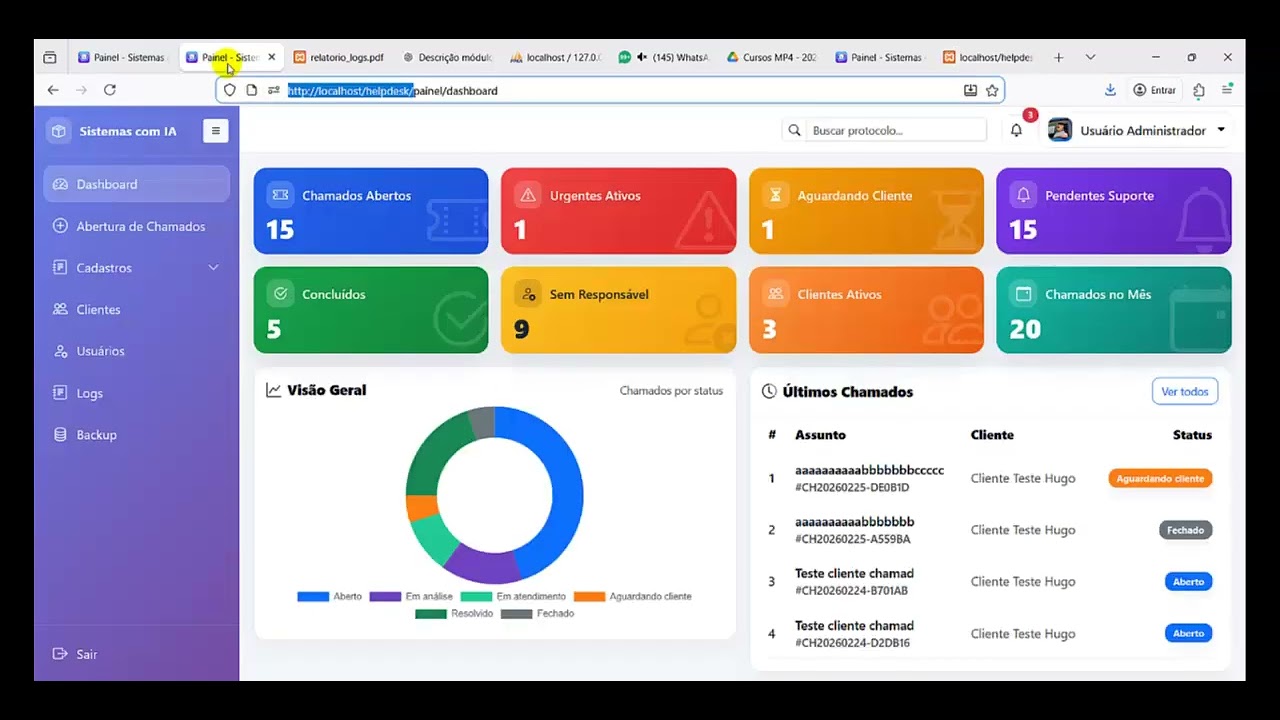Click the Ver todos button
This screenshot has height=720, width=1280.
1185,391
